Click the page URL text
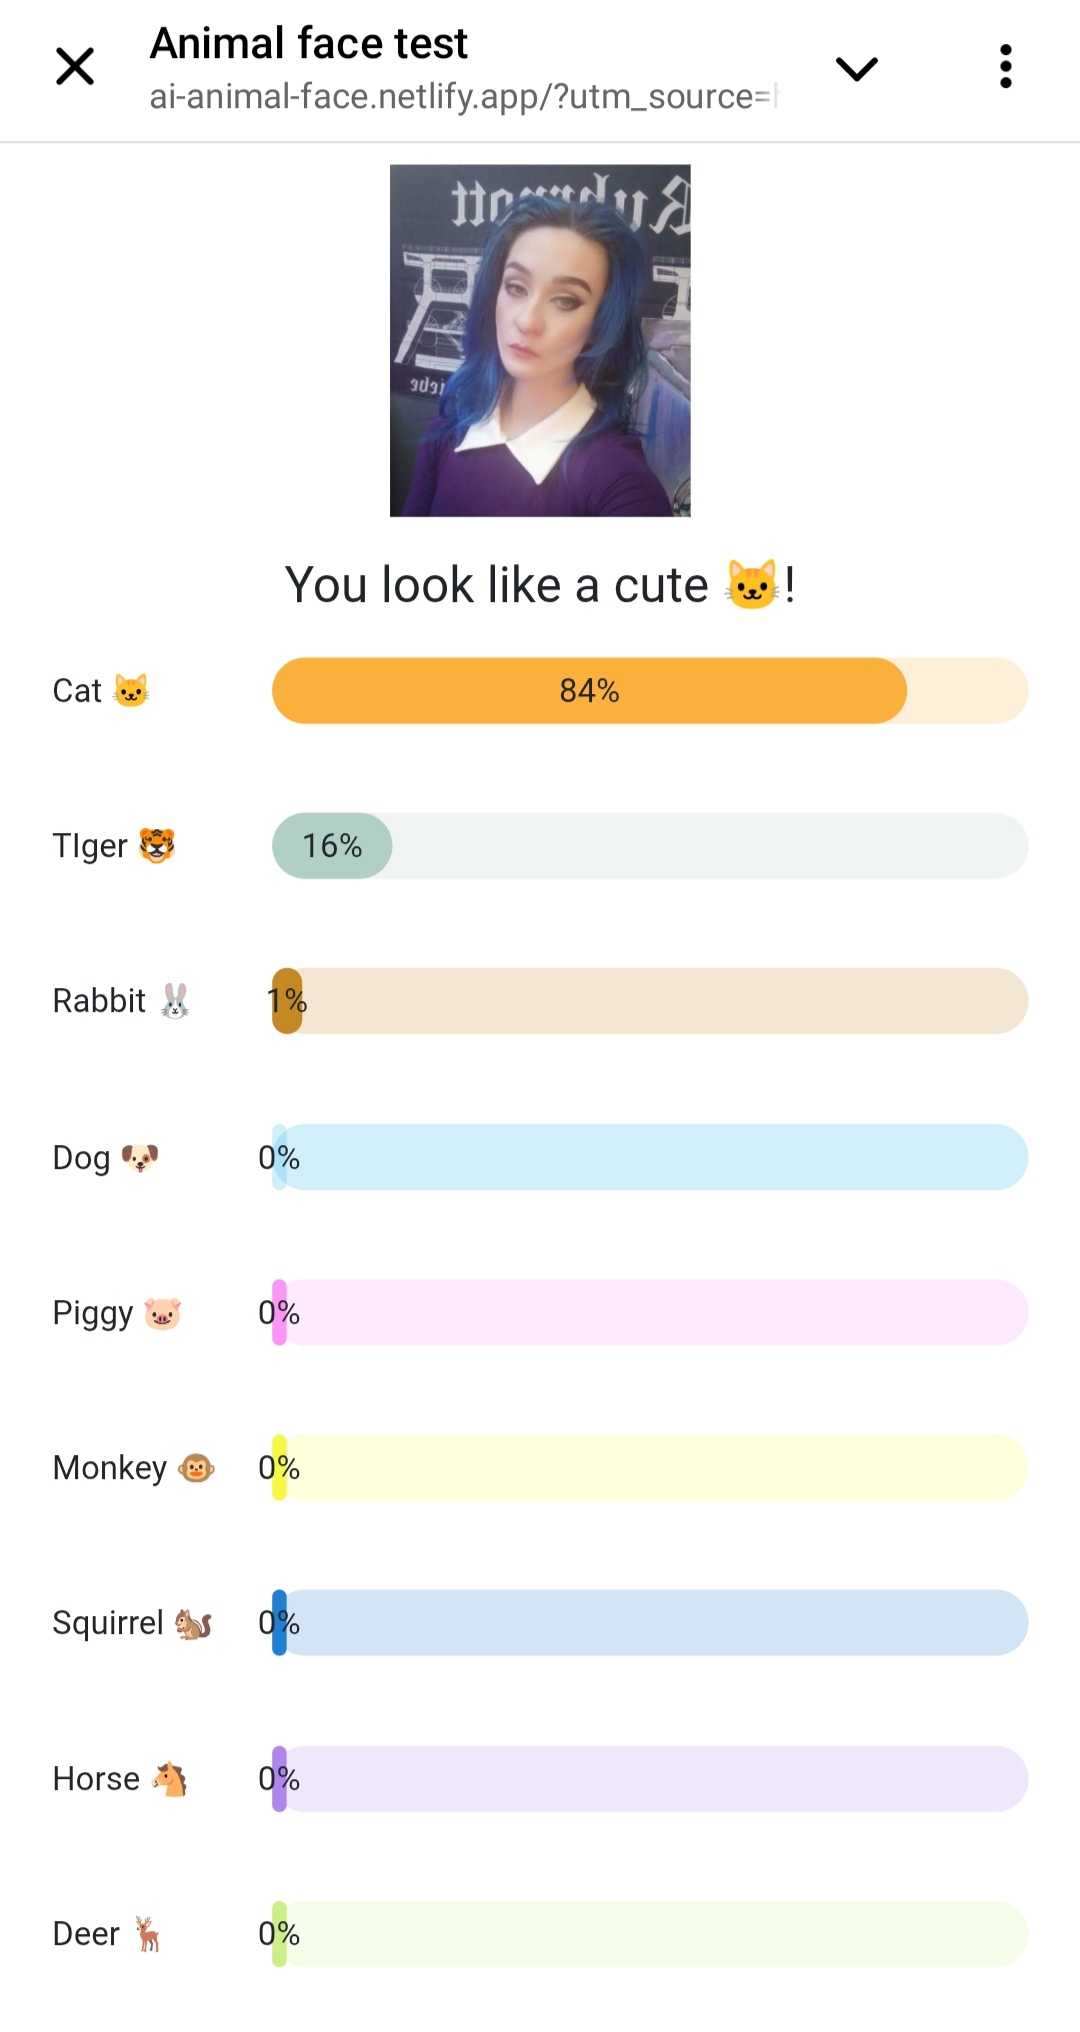This screenshot has height=2032, width=1080. [462, 97]
